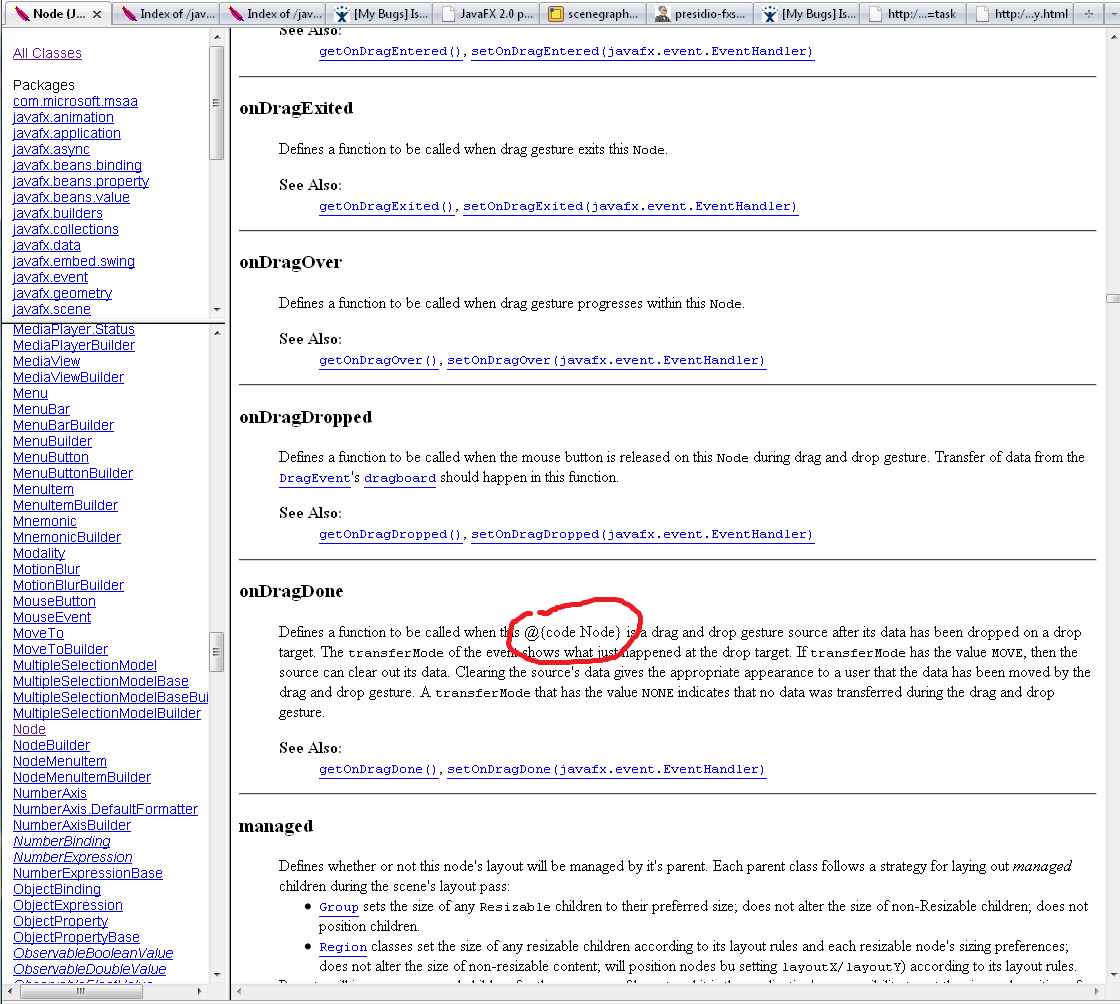Image resolution: width=1120 pixels, height=1004 pixels.
Task: Open the presidio-fxs tab
Action: [701, 14]
